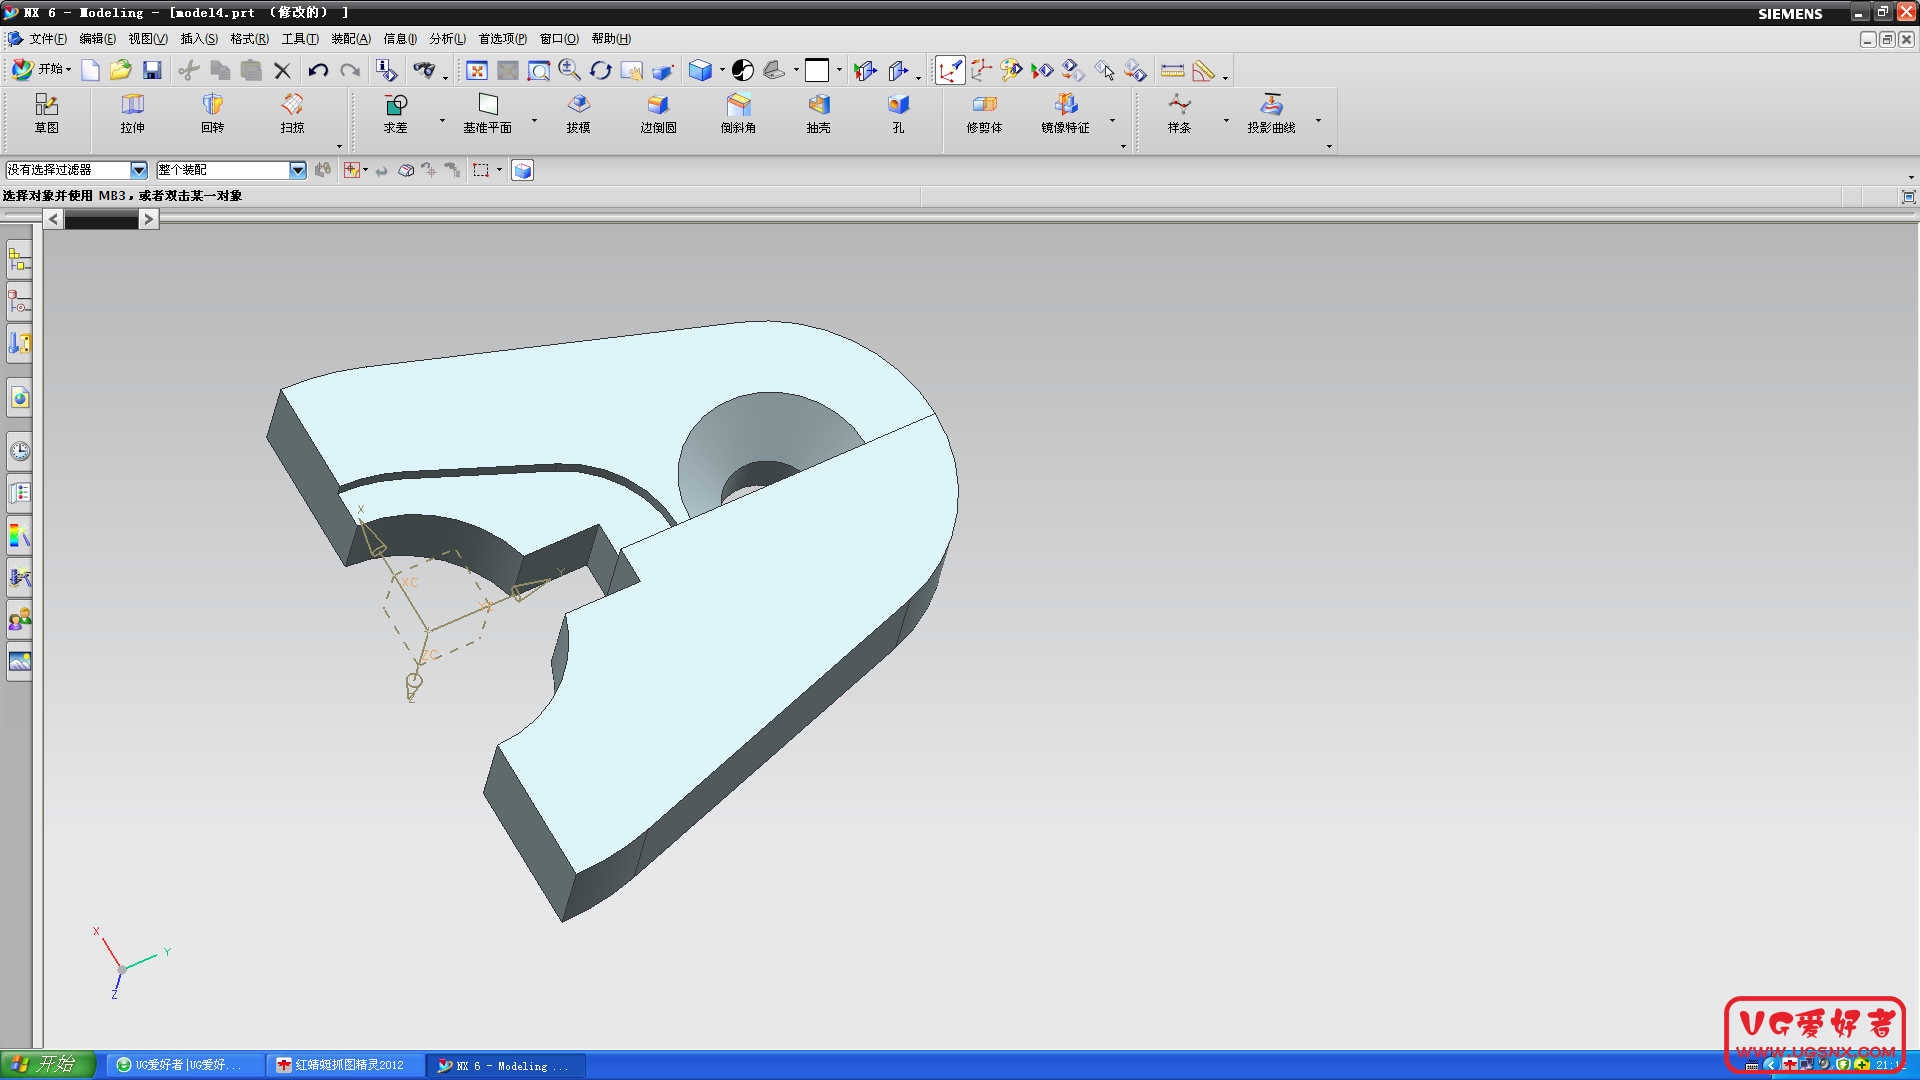This screenshot has width=1920, height=1080.
Task: Click the Measure Angle icon
Action: click(1204, 70)
